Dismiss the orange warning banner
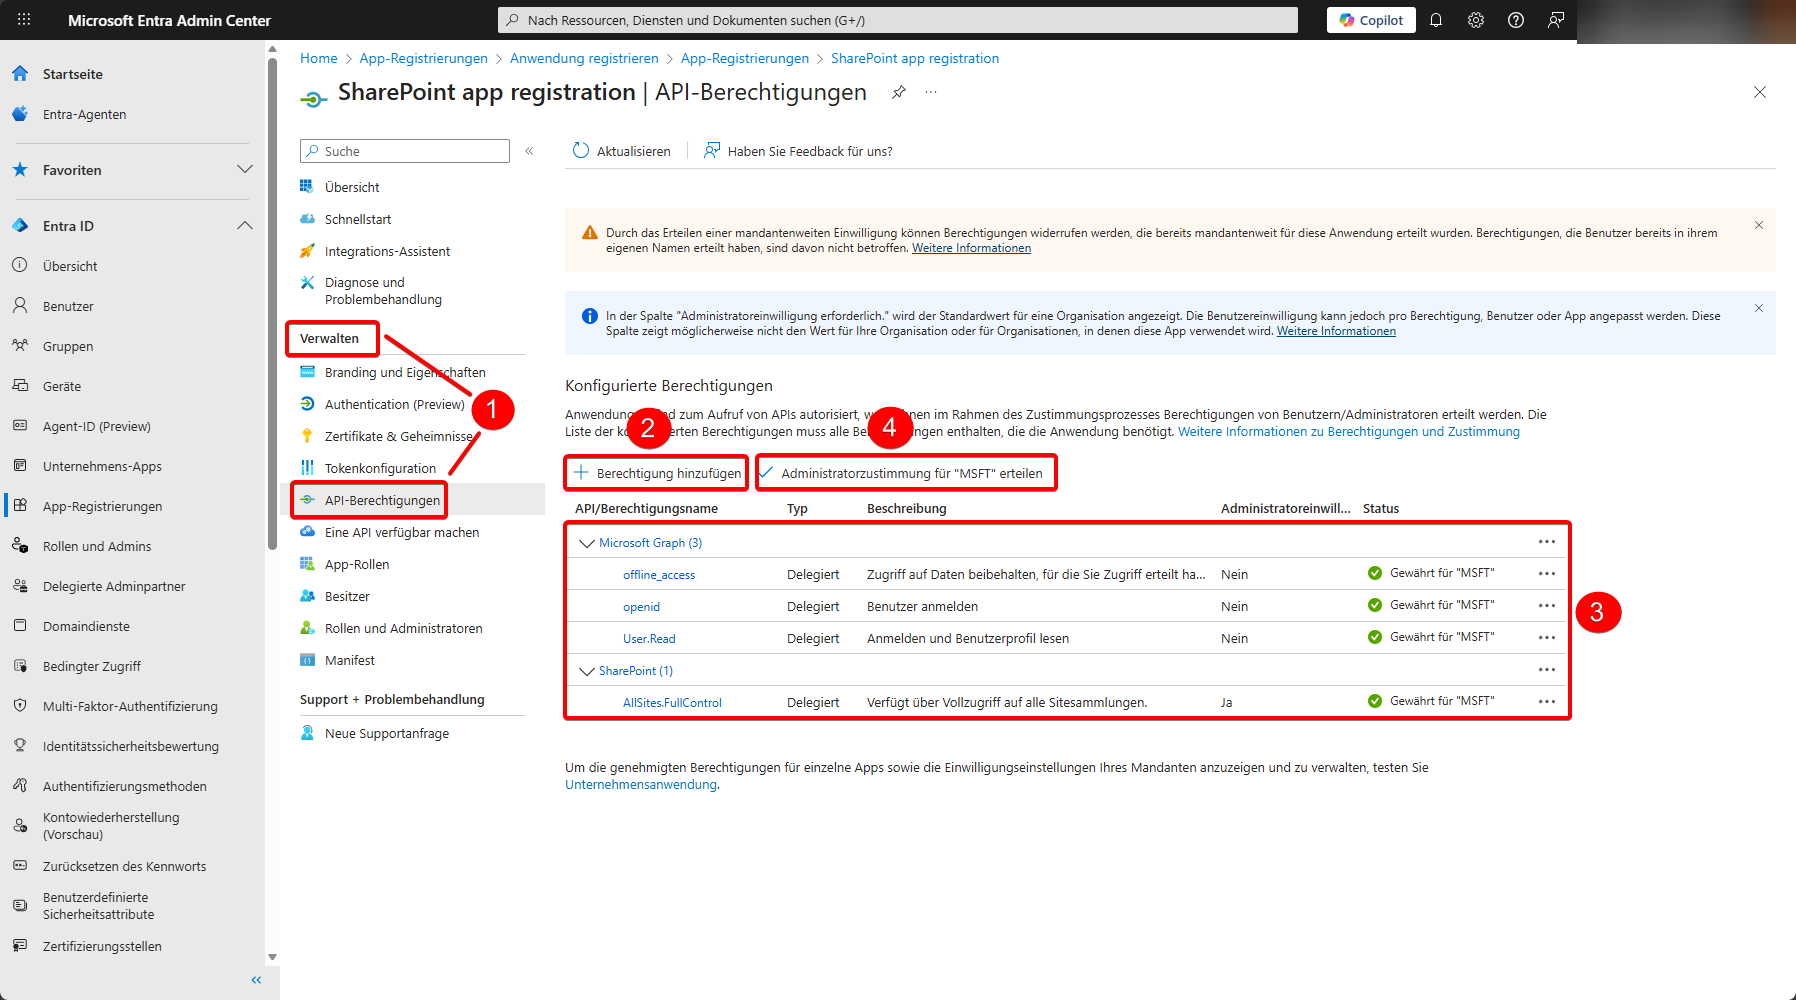The width and height of the screenshot is (1796, 1000). pyautogui.click(x=1758, y=225)
